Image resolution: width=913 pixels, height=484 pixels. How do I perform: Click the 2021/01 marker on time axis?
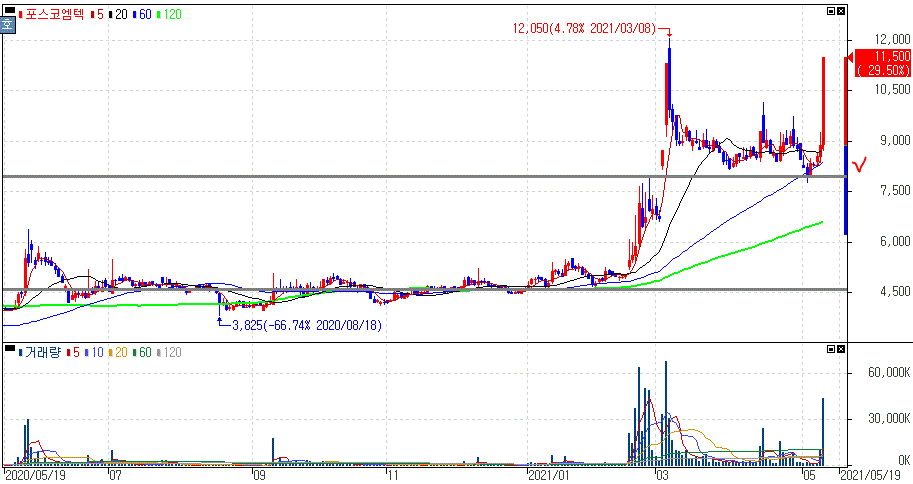(x=548, y=476)
